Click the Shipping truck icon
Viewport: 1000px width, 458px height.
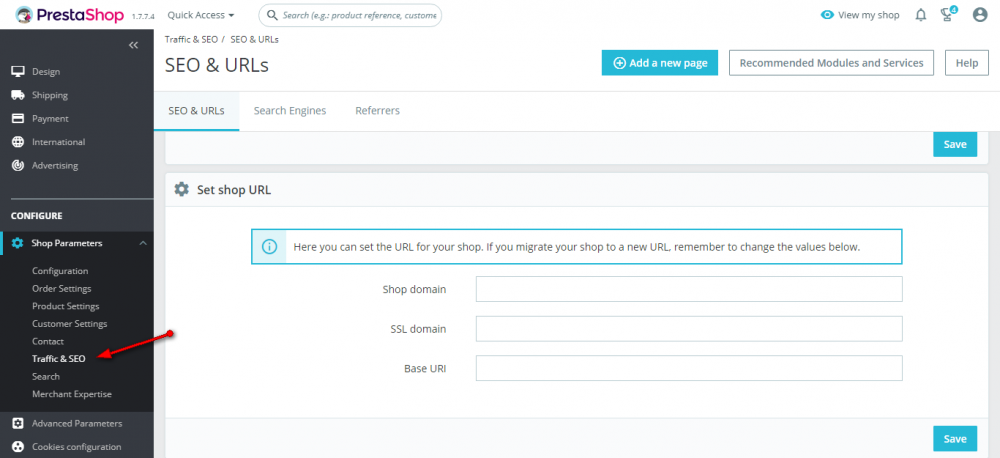click(17, 95)
